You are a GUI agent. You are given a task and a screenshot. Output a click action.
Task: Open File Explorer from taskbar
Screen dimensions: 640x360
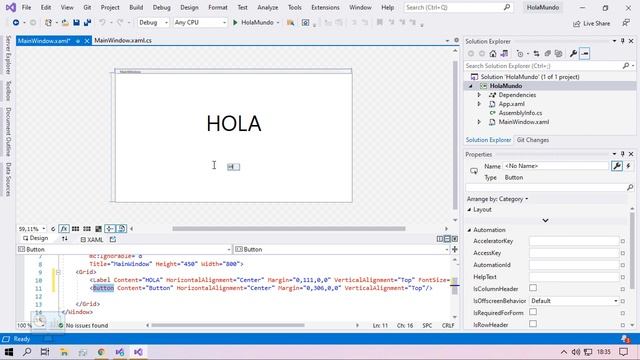64,352
